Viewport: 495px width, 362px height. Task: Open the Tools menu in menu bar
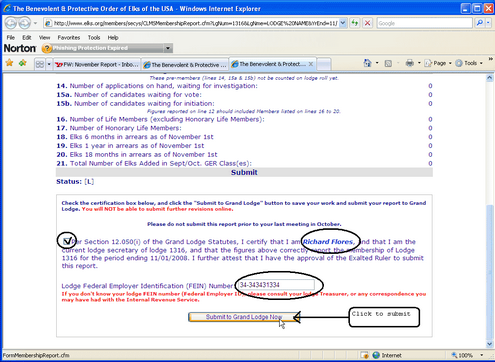pos(94,37)
